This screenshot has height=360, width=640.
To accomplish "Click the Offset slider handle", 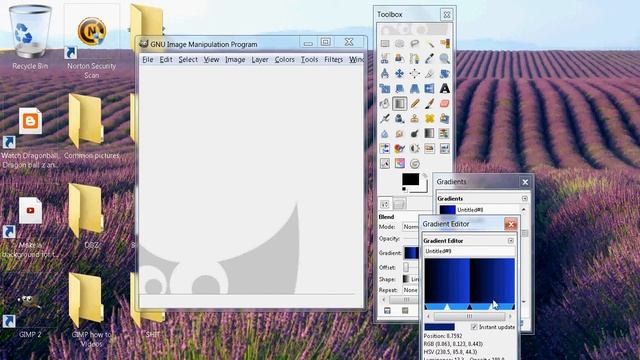I will pos(406,267).
